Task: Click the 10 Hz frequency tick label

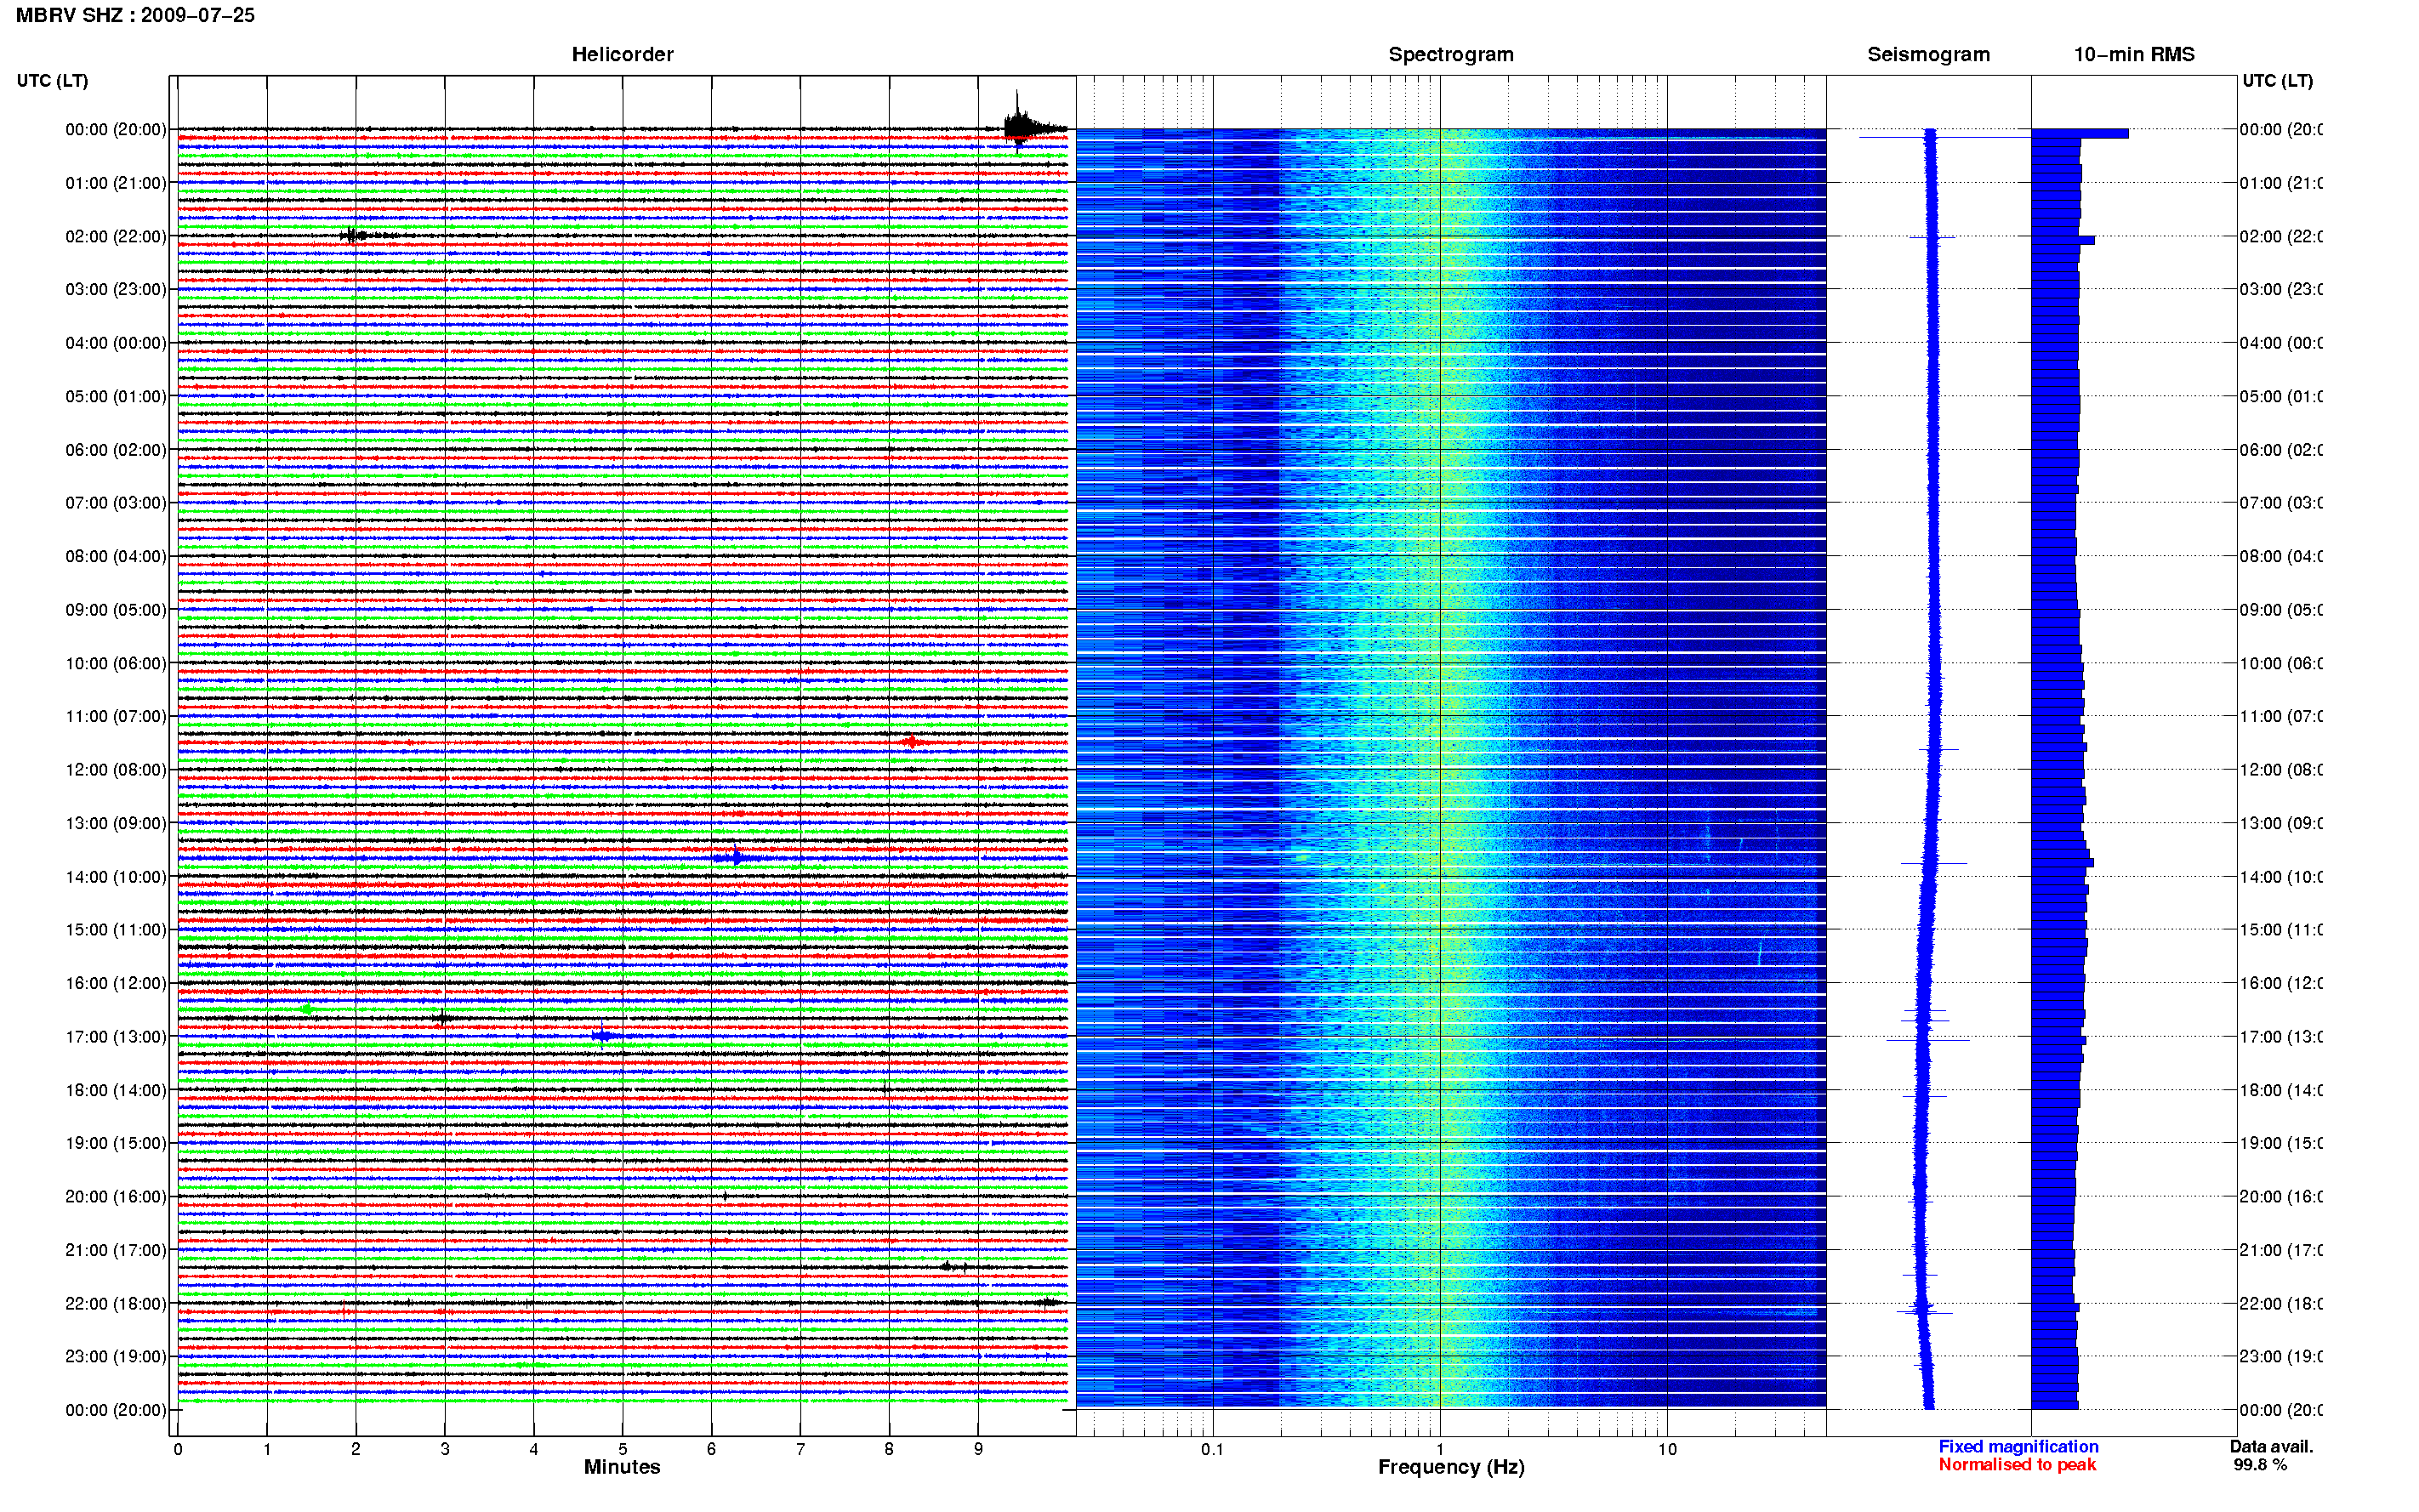Action: point(1667,1449)
